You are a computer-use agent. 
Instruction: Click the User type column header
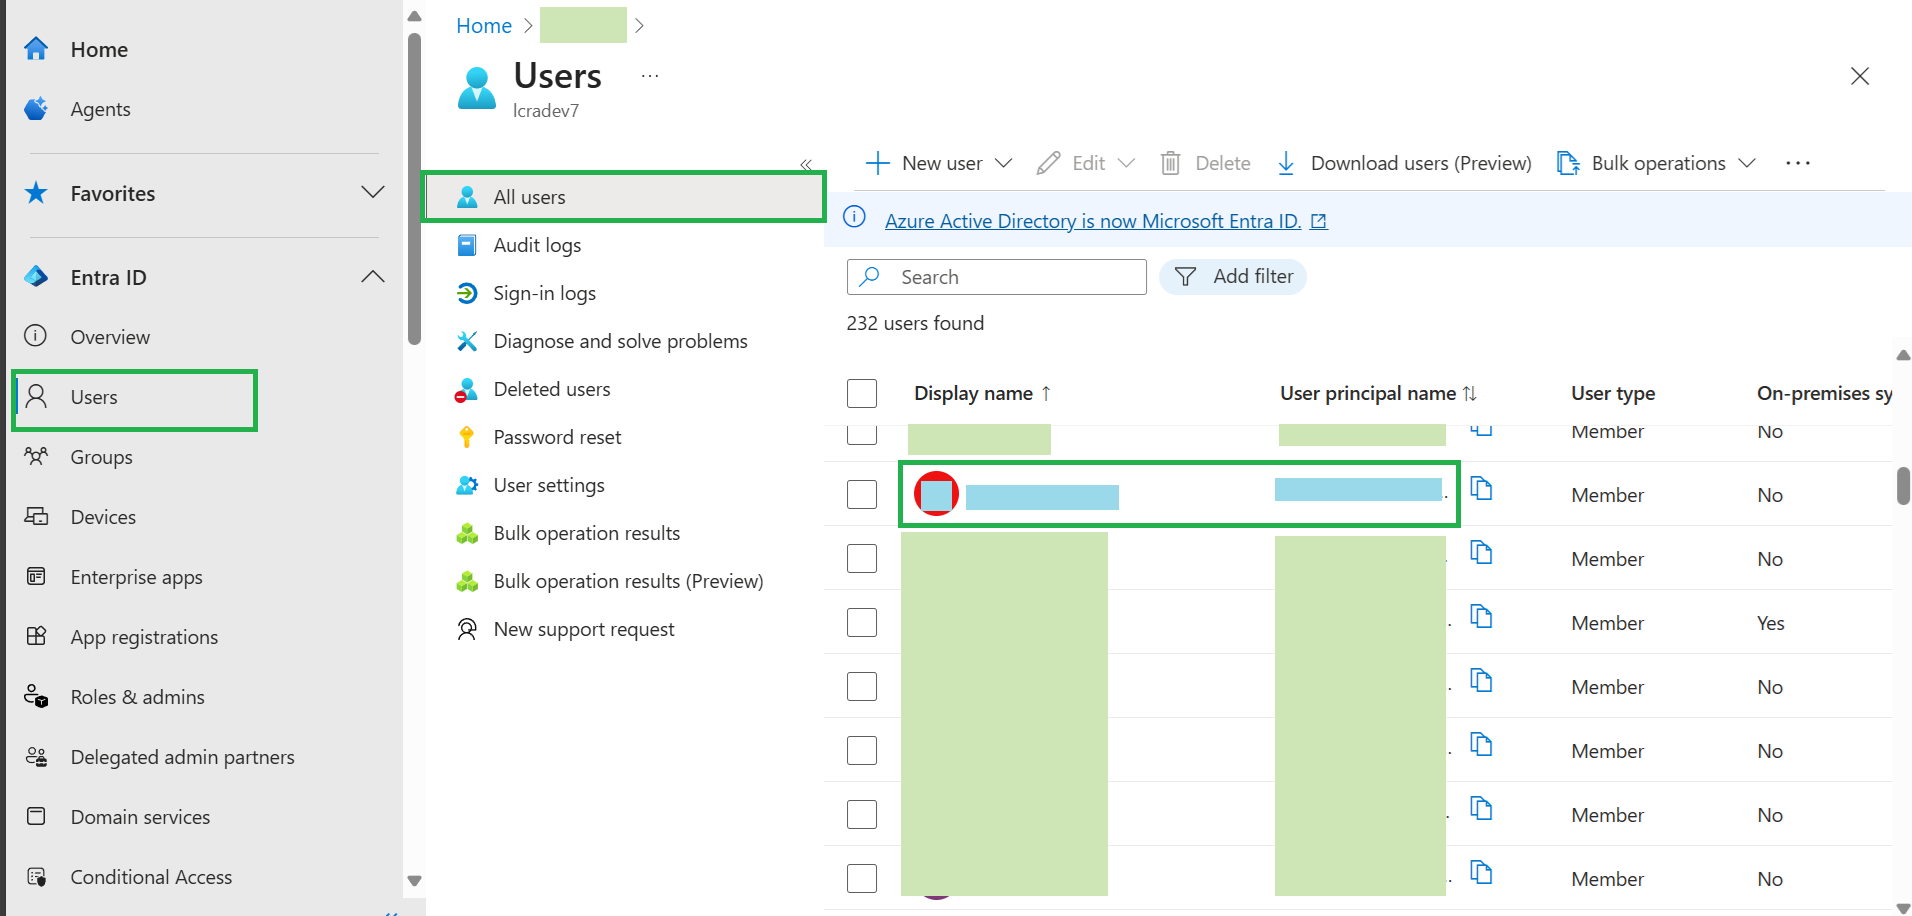coord(1613,393)
